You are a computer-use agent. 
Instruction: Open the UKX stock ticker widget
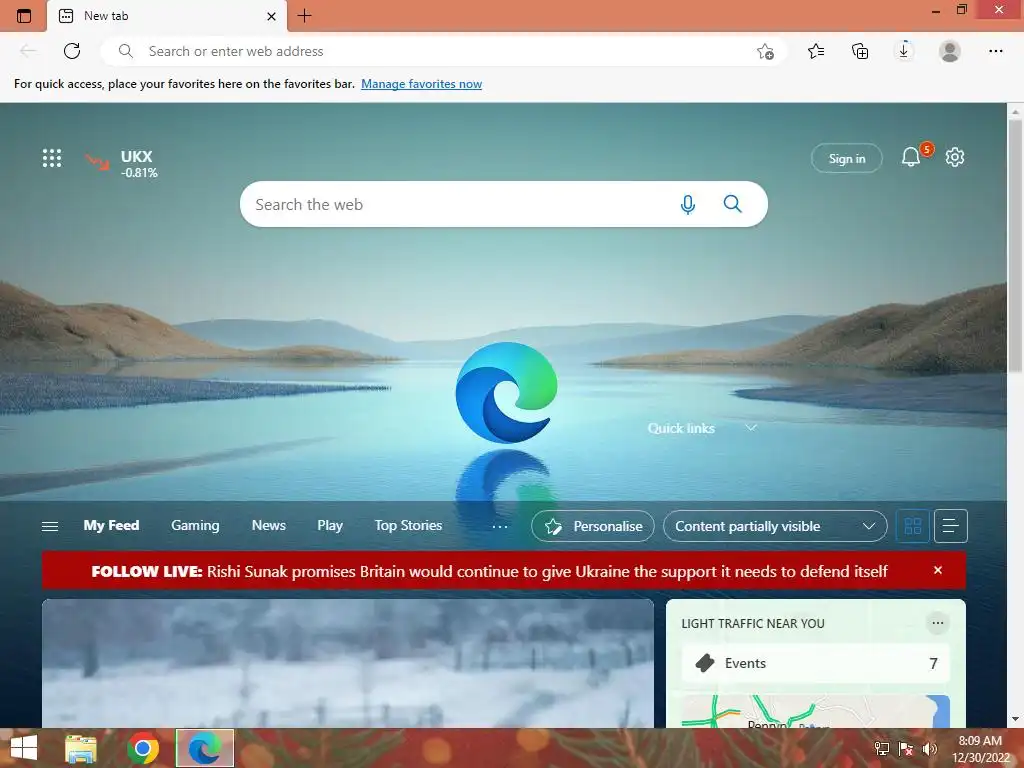tap(122, 163)
